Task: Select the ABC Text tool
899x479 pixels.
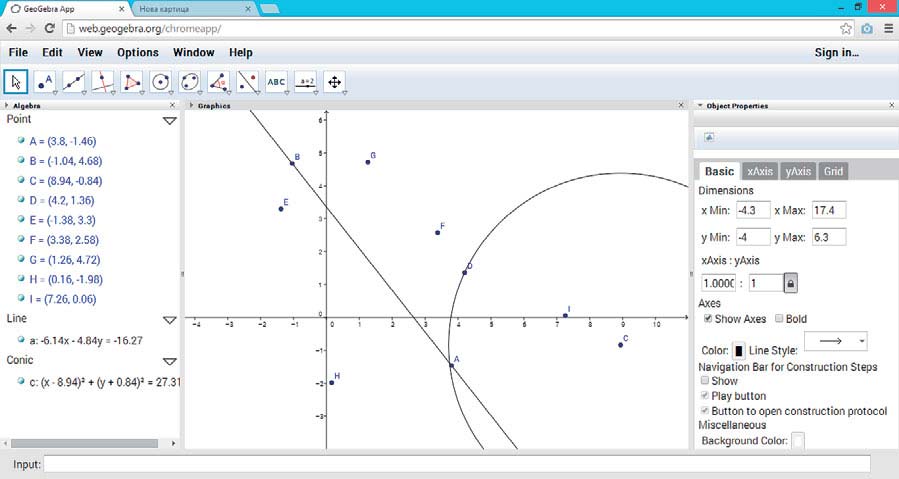Action: [276, 82]
